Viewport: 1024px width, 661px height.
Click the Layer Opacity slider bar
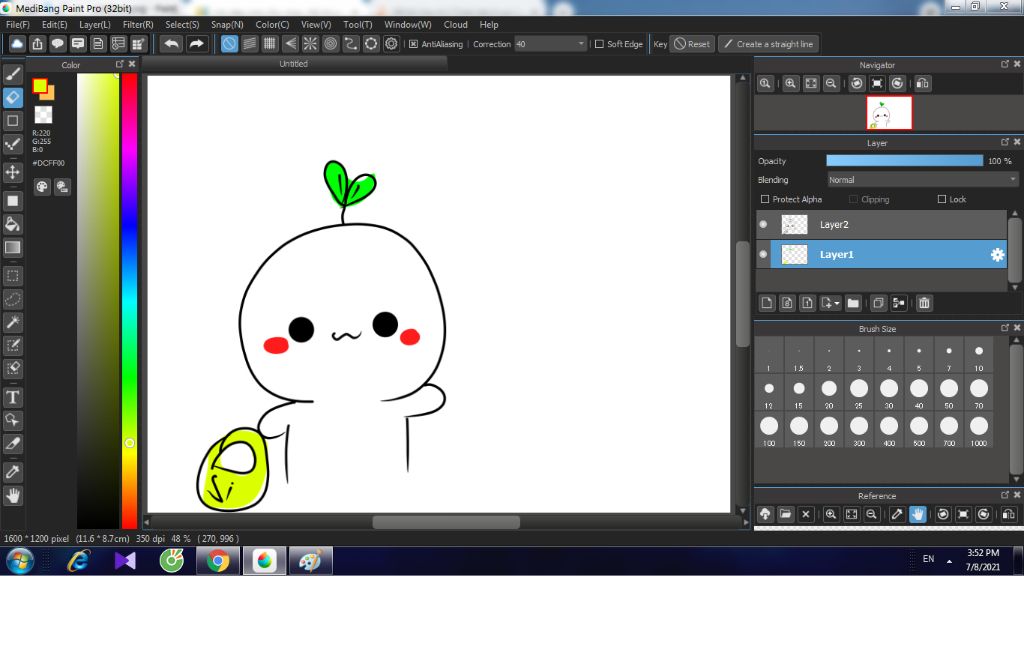904,161
